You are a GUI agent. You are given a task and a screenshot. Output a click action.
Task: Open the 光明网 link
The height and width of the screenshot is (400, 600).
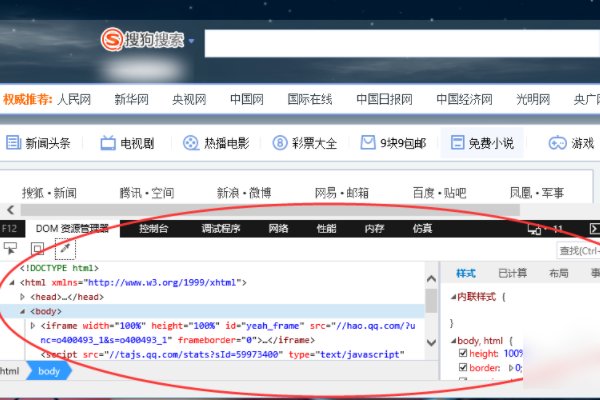[533, 100]
